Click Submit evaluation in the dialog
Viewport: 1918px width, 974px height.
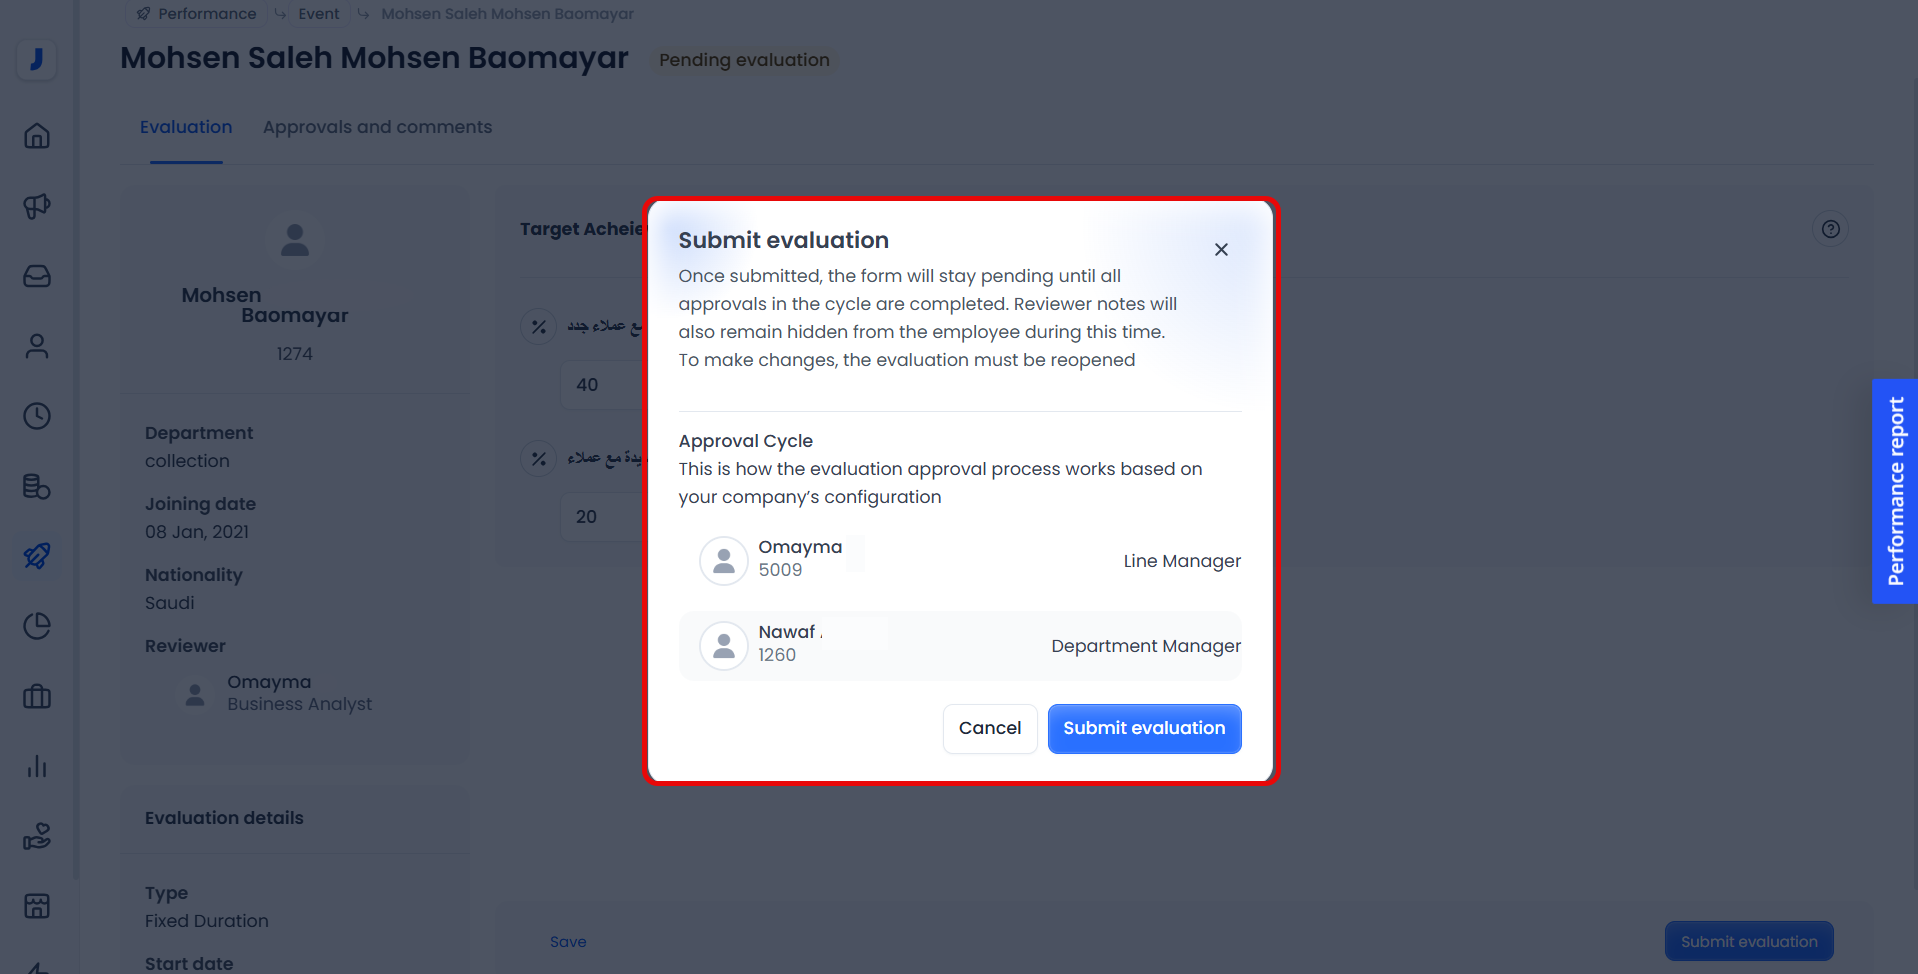click(x=1144, y=728)
